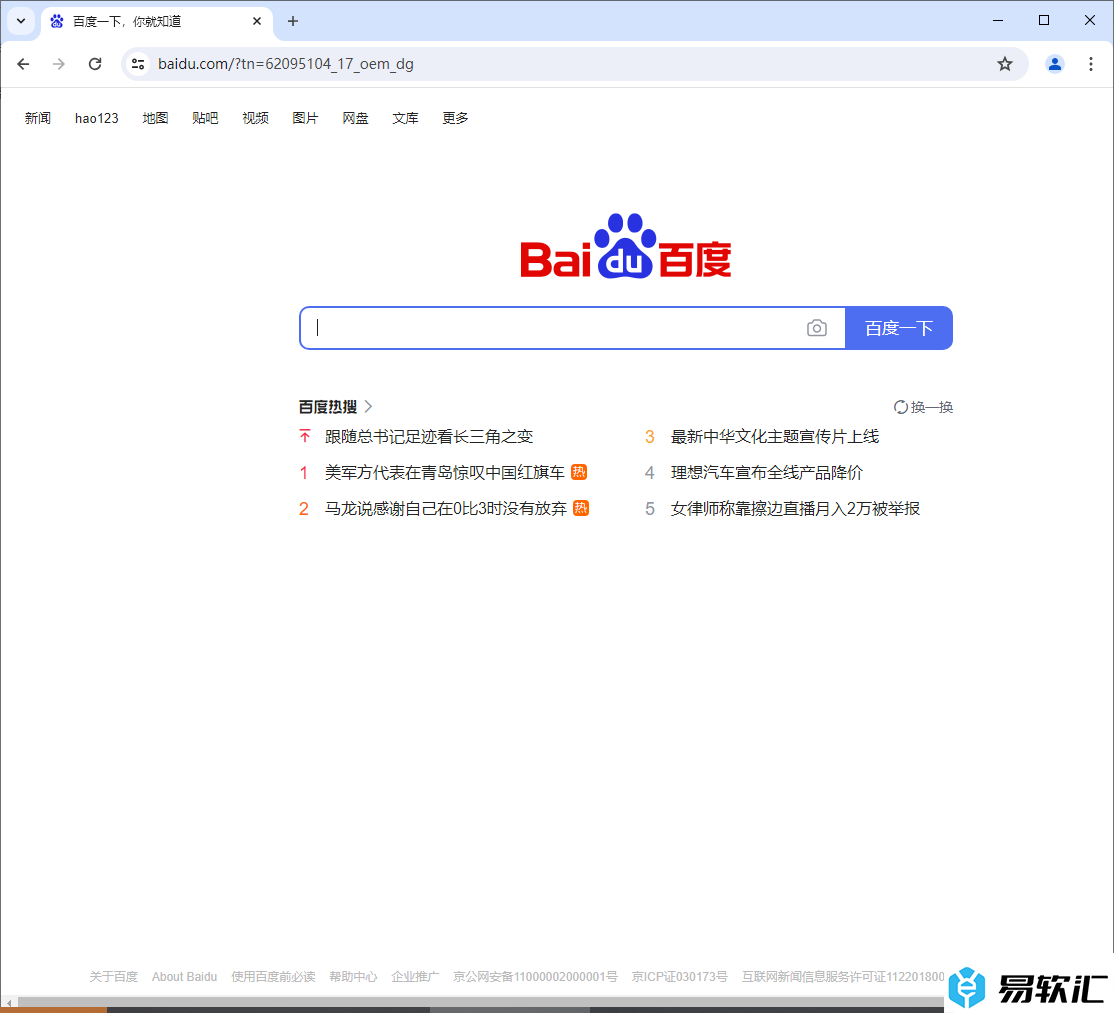Click the browser forward arrow
Image resolution: width=1114 pixels, height=1013 pixels.
pyautogui.click(x=59, y=64)
